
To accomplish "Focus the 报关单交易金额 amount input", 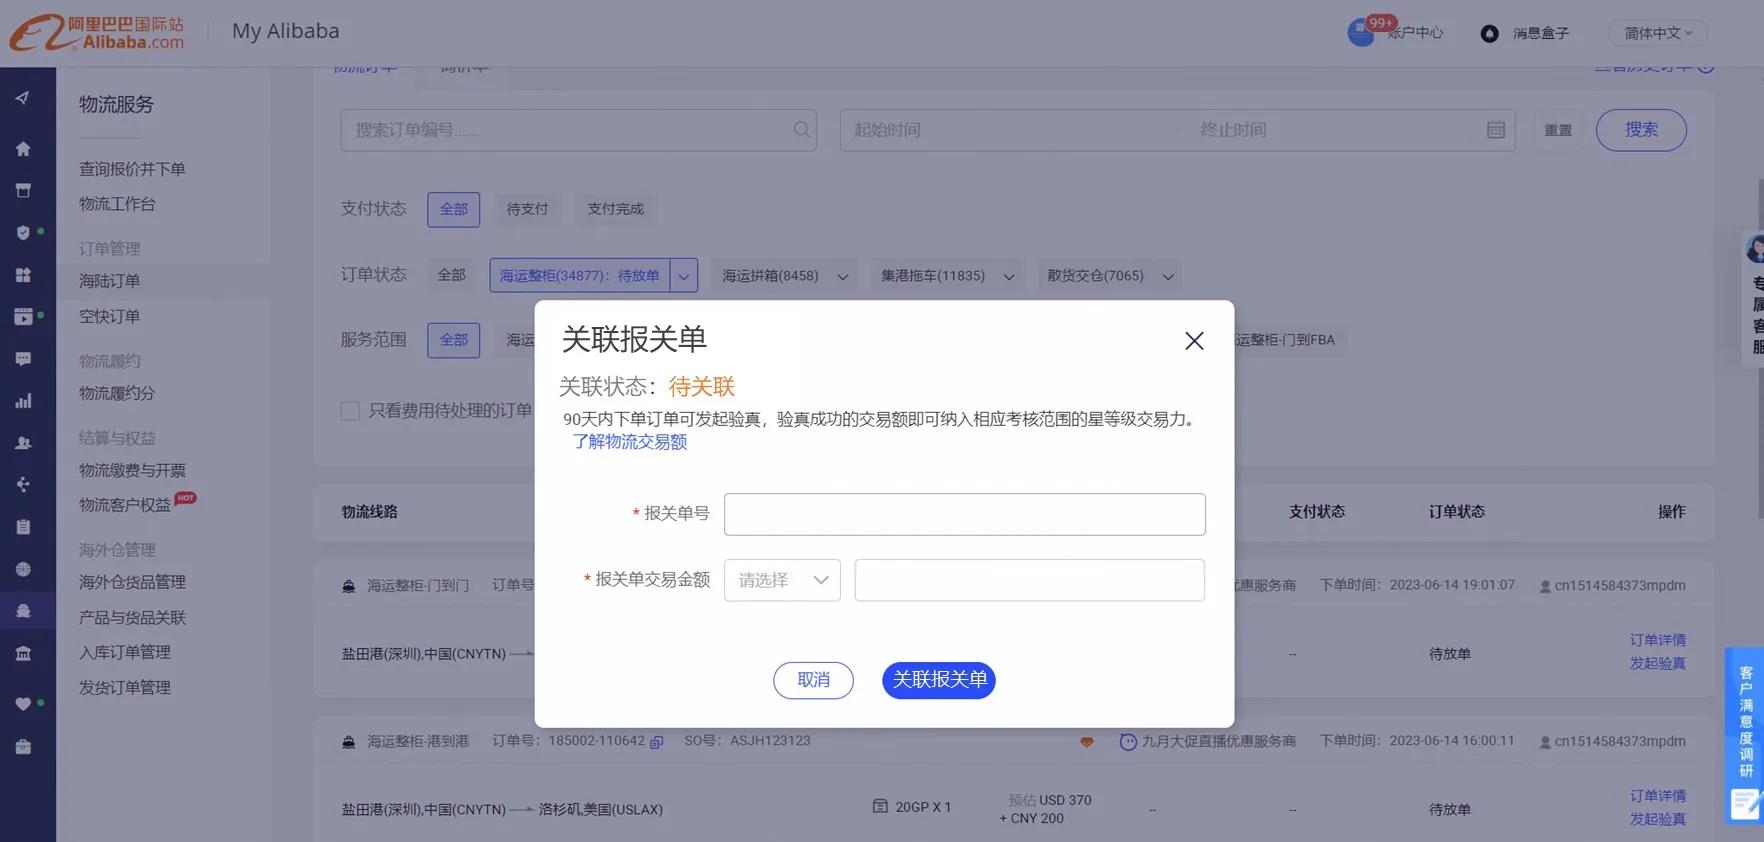I will pyautogui.click(x=1029, y=580).
